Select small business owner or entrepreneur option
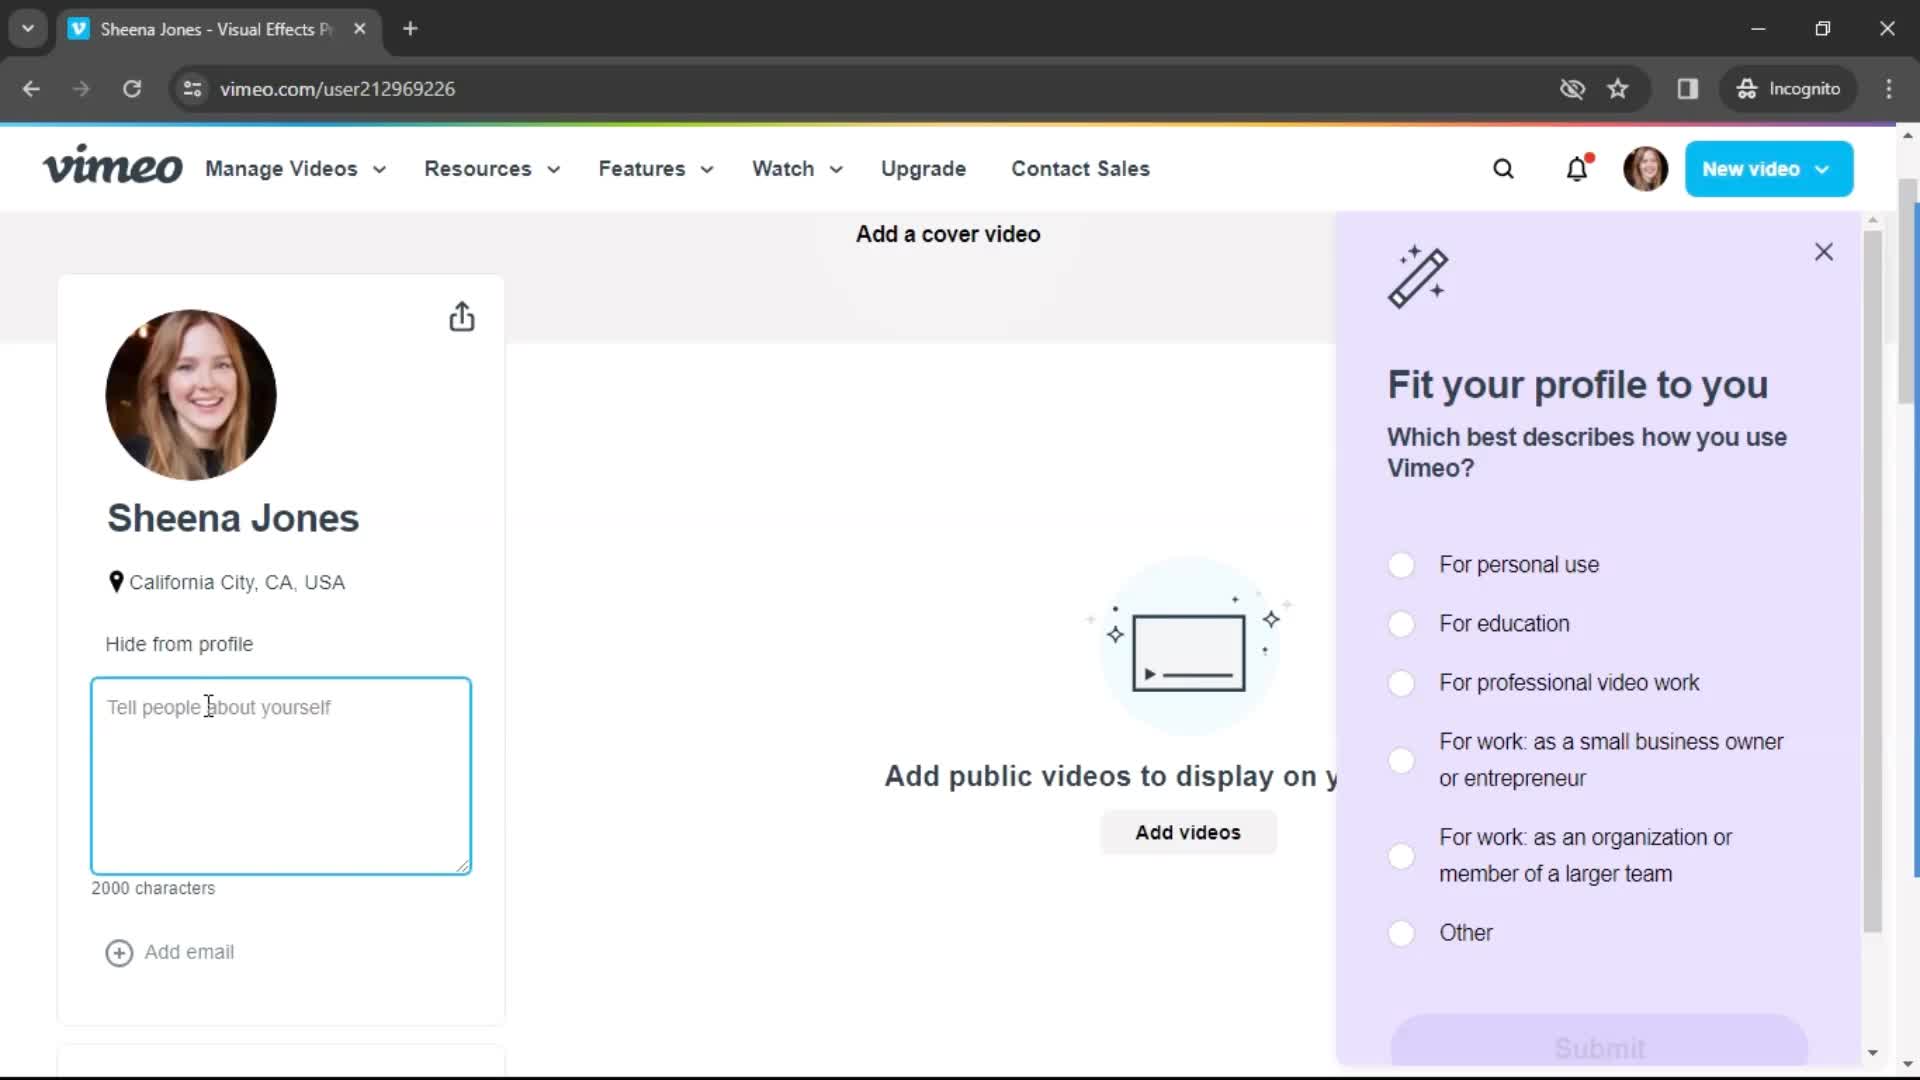Viewport: 1920px width, 1080px height. (1401, 760)
